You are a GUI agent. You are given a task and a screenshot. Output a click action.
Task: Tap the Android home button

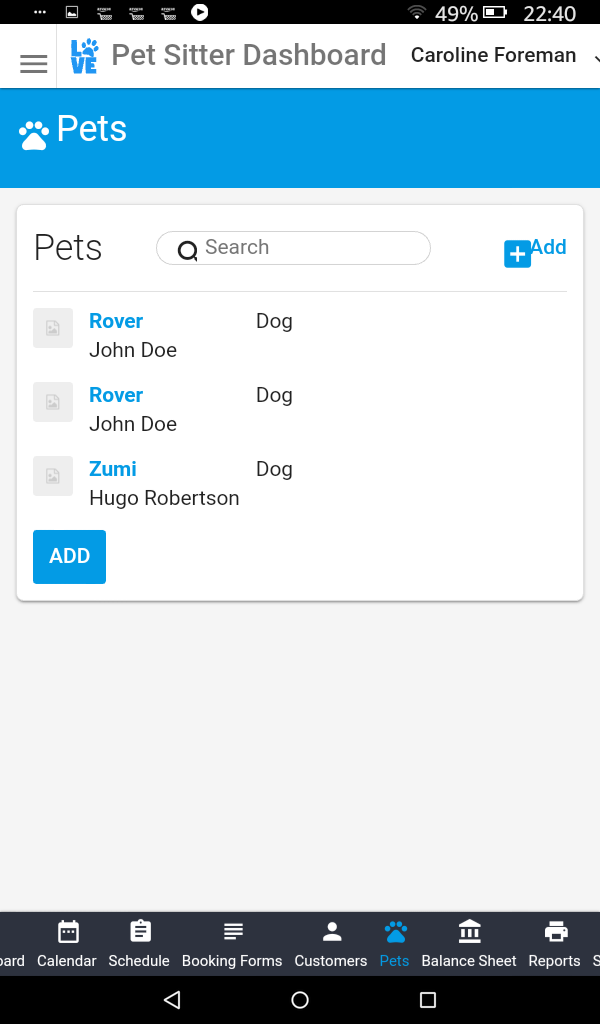point(299,999)
